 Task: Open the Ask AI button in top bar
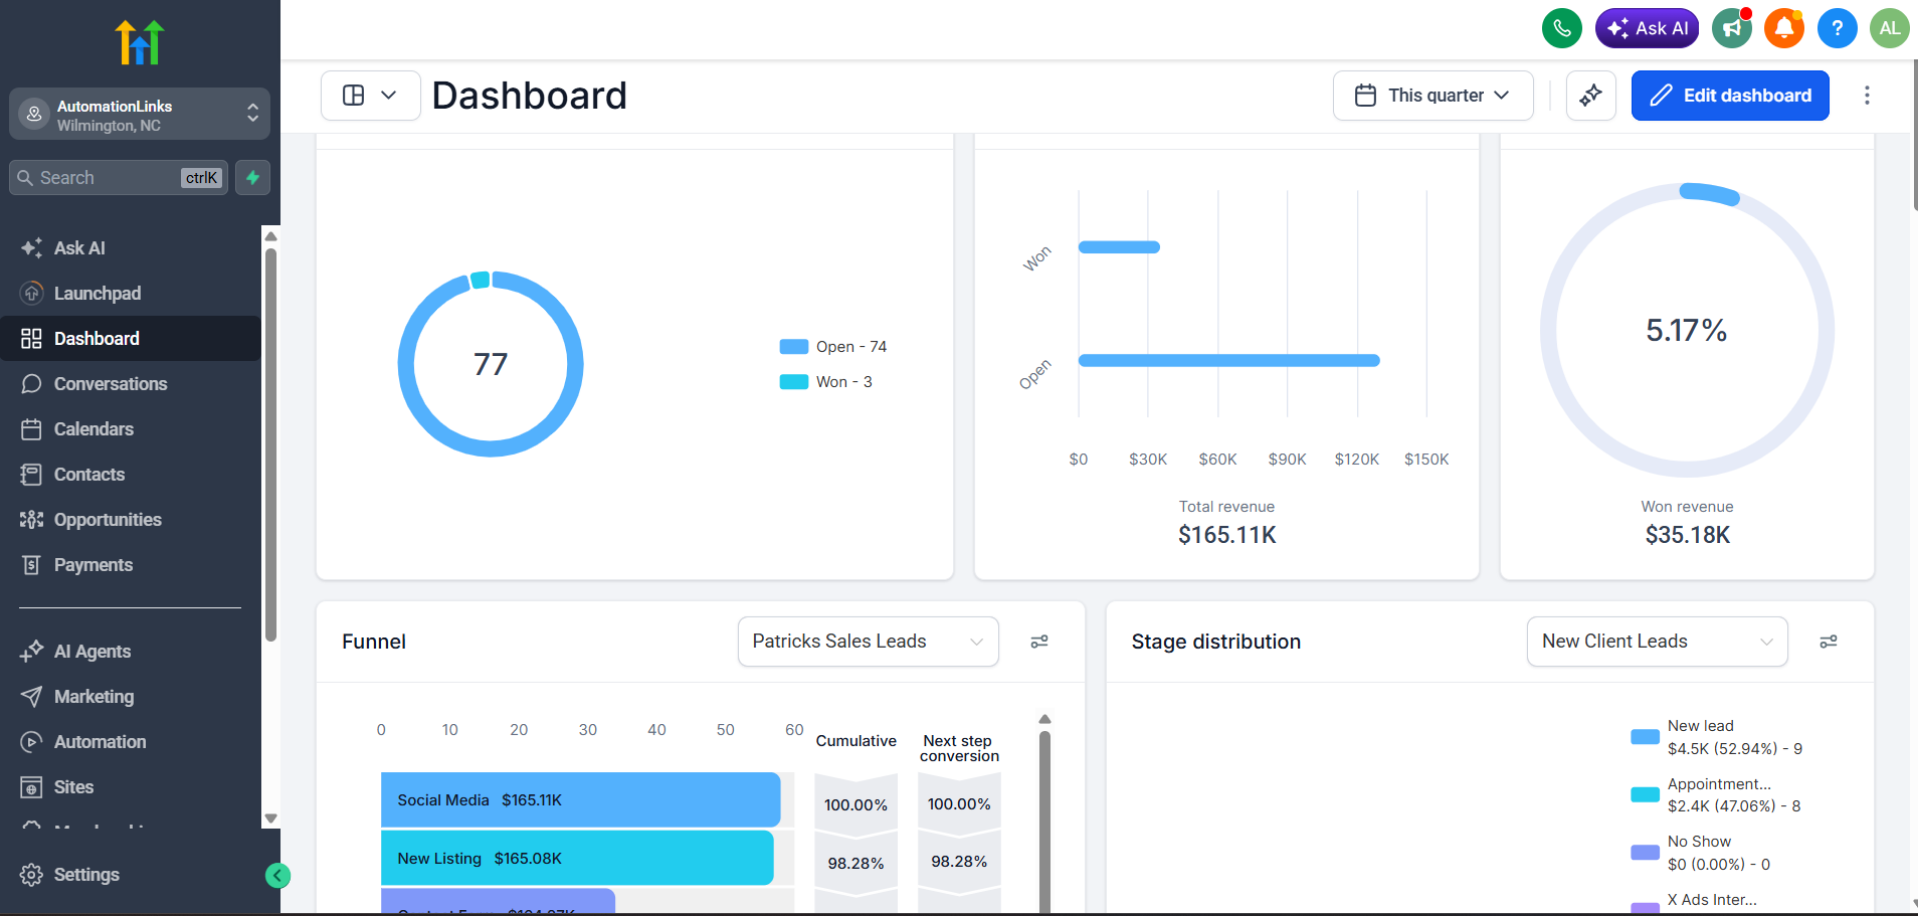click(1646, 28)
